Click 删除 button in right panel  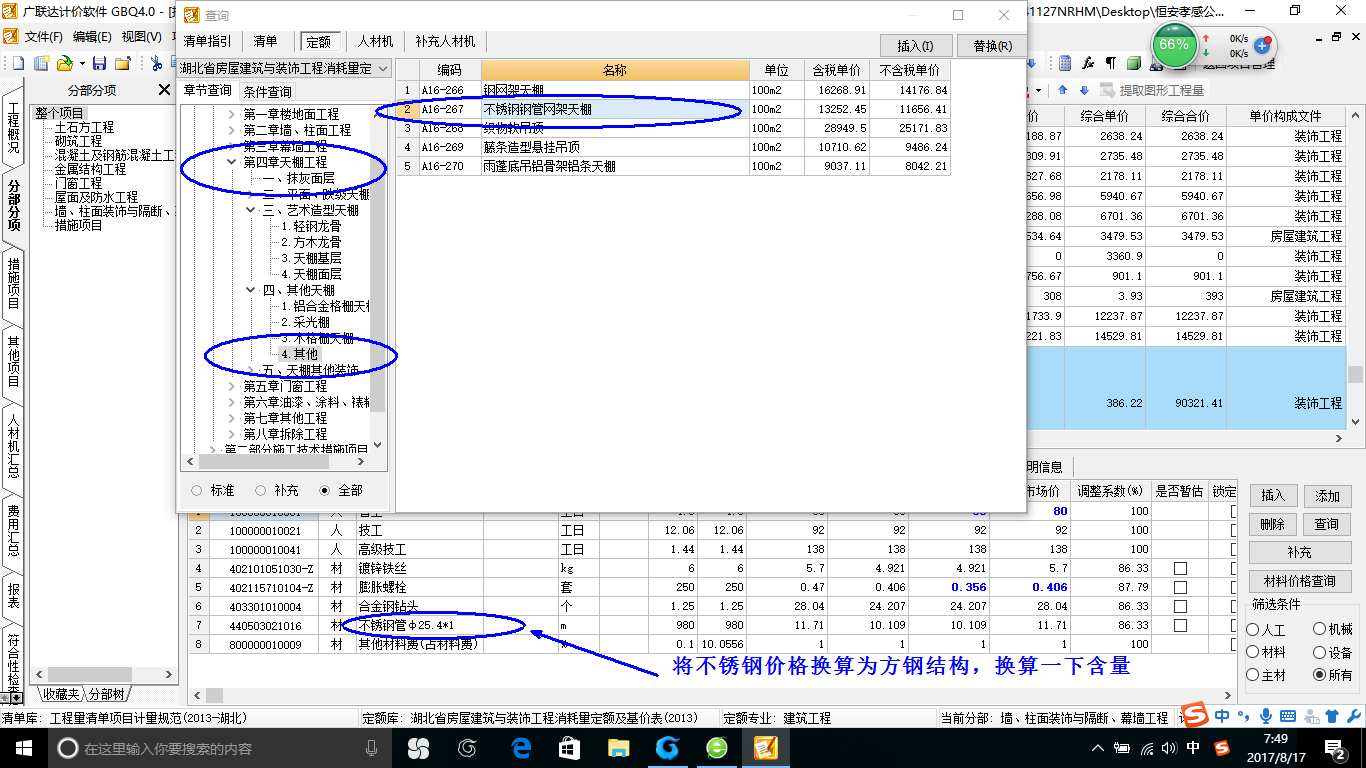click(1272, 524)
